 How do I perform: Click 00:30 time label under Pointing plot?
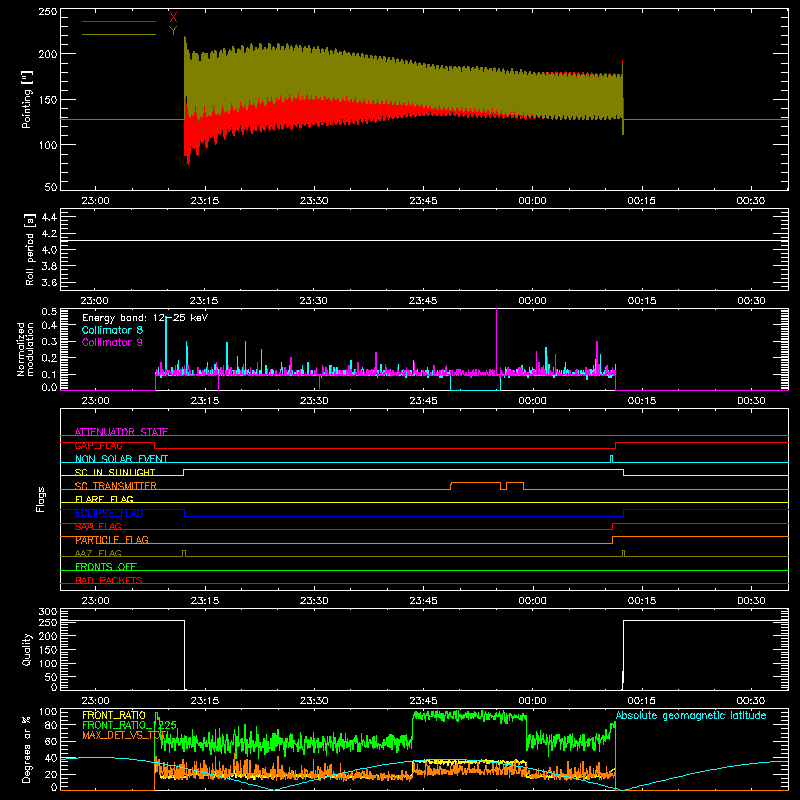[751, 201]
